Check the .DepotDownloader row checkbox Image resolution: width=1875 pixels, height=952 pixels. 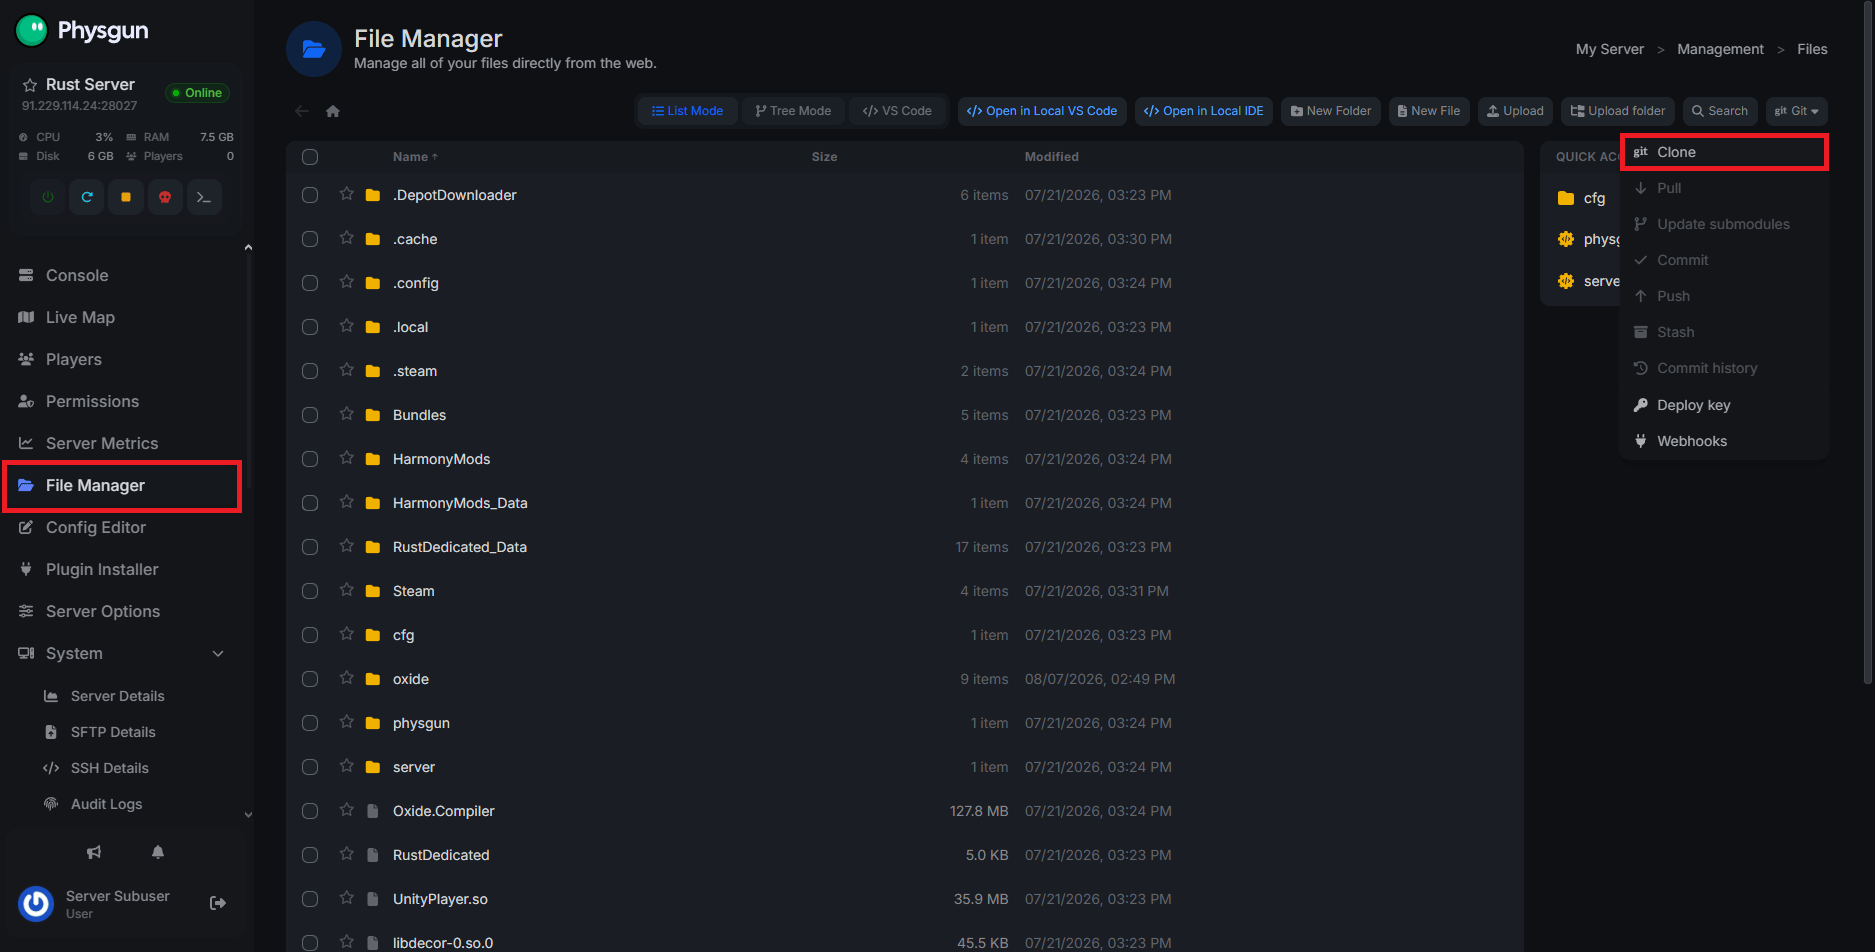tap(310, 195)
